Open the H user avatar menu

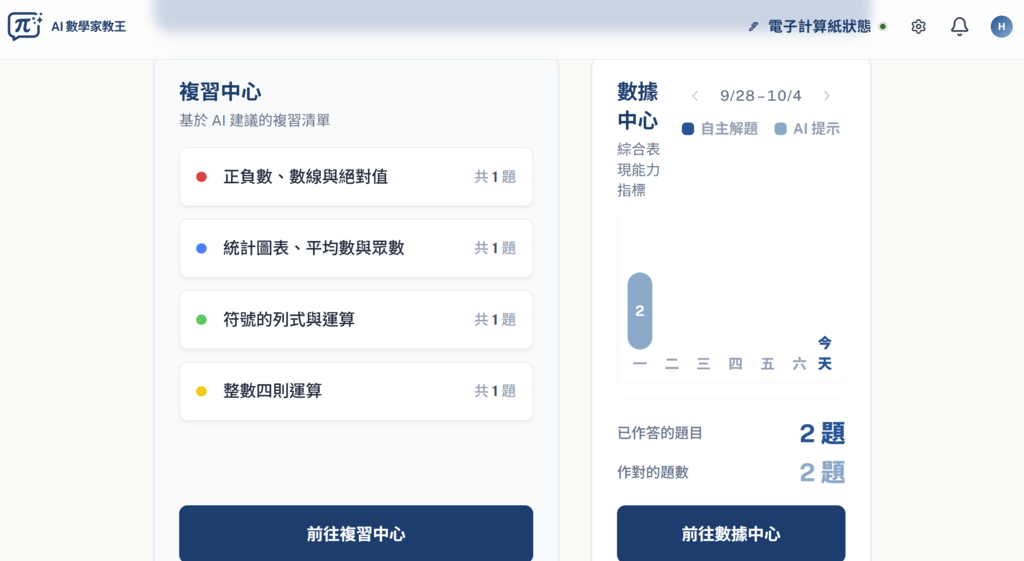coord(1001,27)
